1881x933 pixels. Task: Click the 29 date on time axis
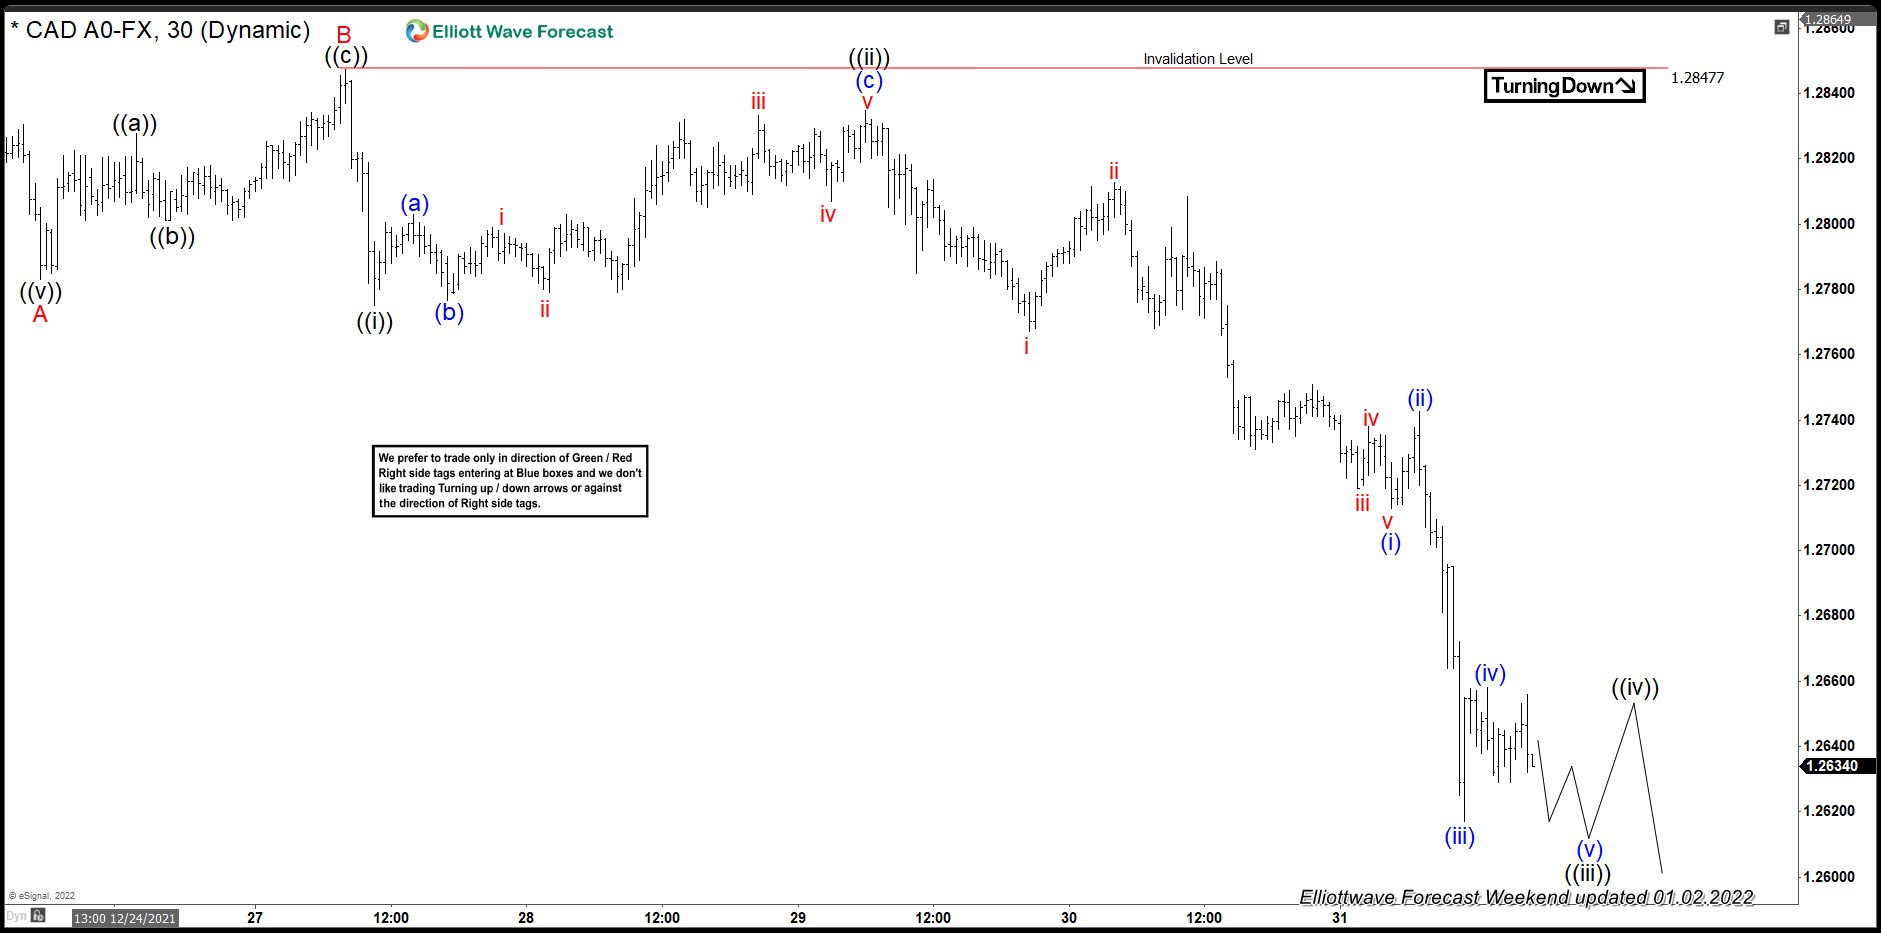[798, 918]
